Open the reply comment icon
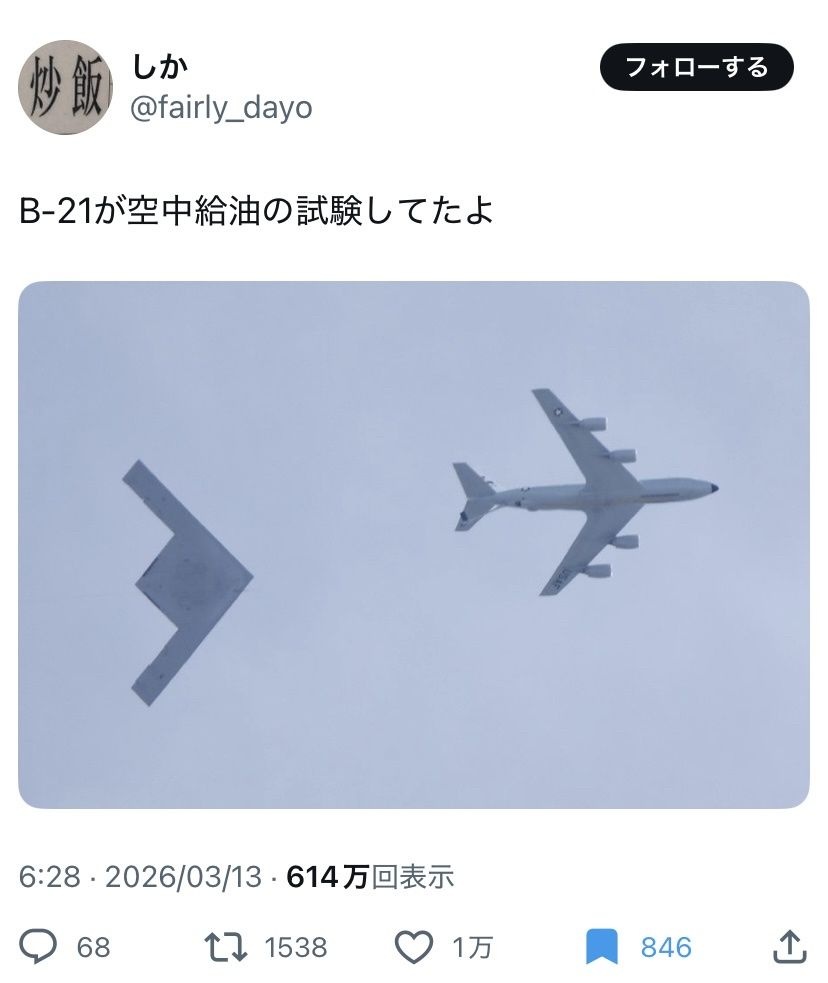This screenshot has width=828, height=983. [38, 947]
